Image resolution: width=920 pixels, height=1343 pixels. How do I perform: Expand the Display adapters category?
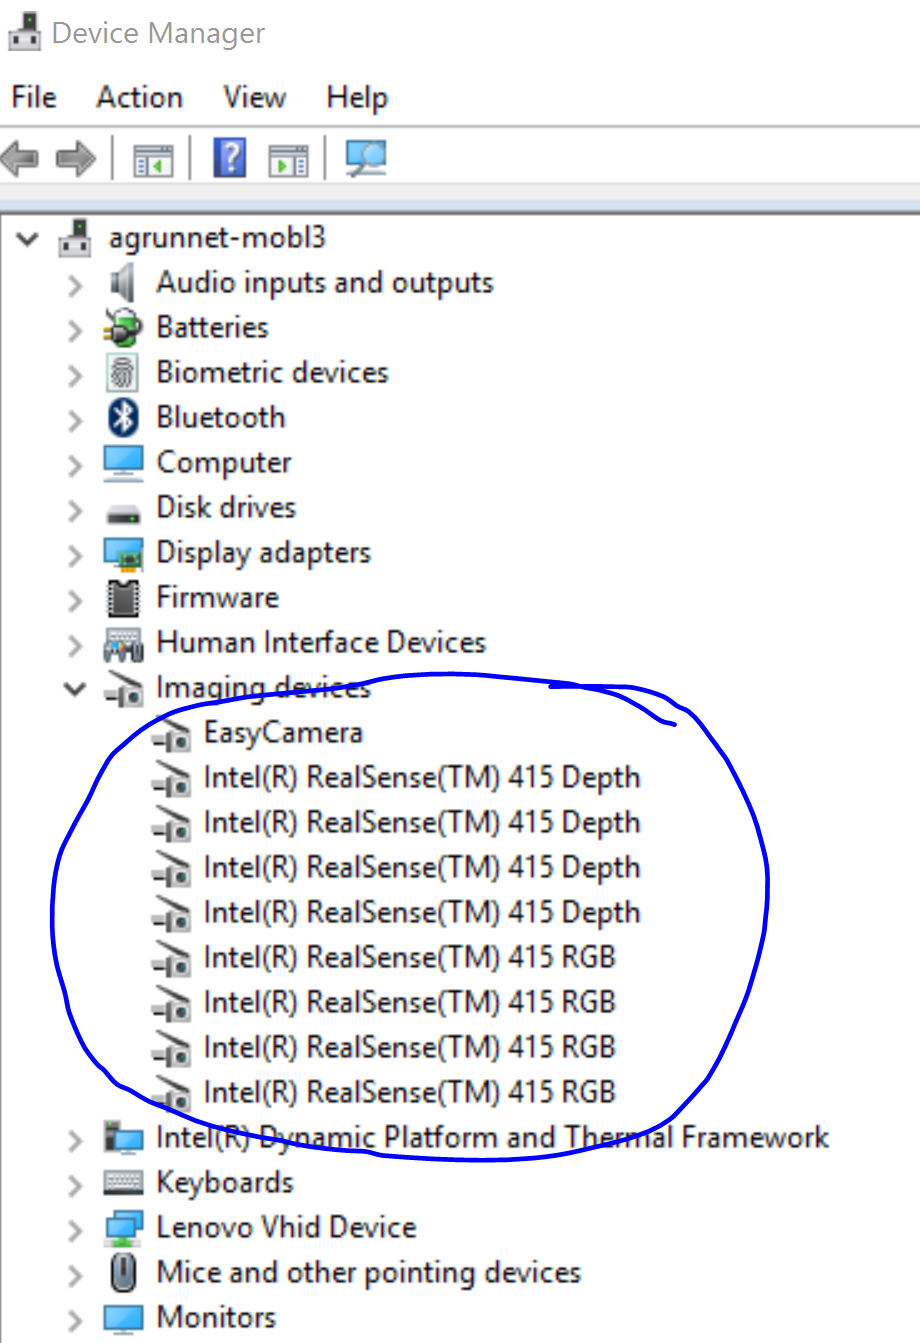75,555
